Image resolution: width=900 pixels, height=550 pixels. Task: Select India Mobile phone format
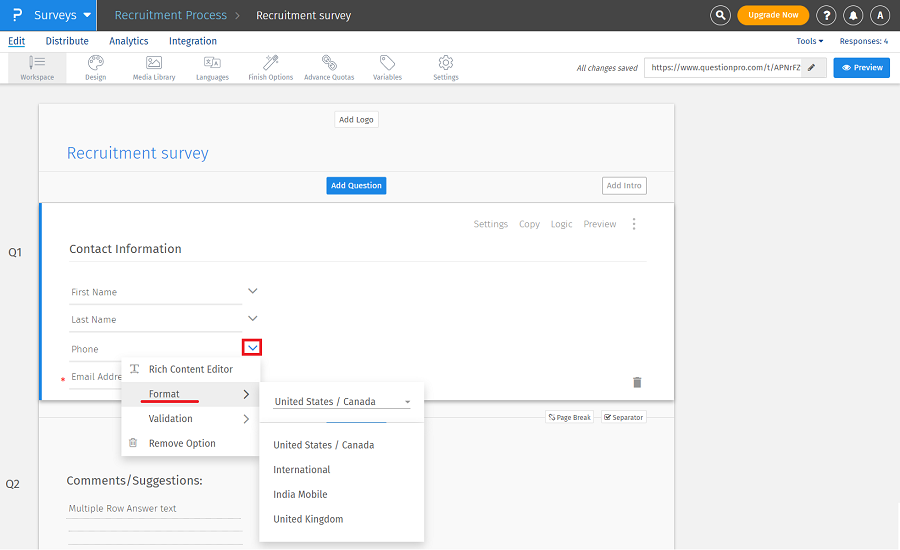click(300, 494)
